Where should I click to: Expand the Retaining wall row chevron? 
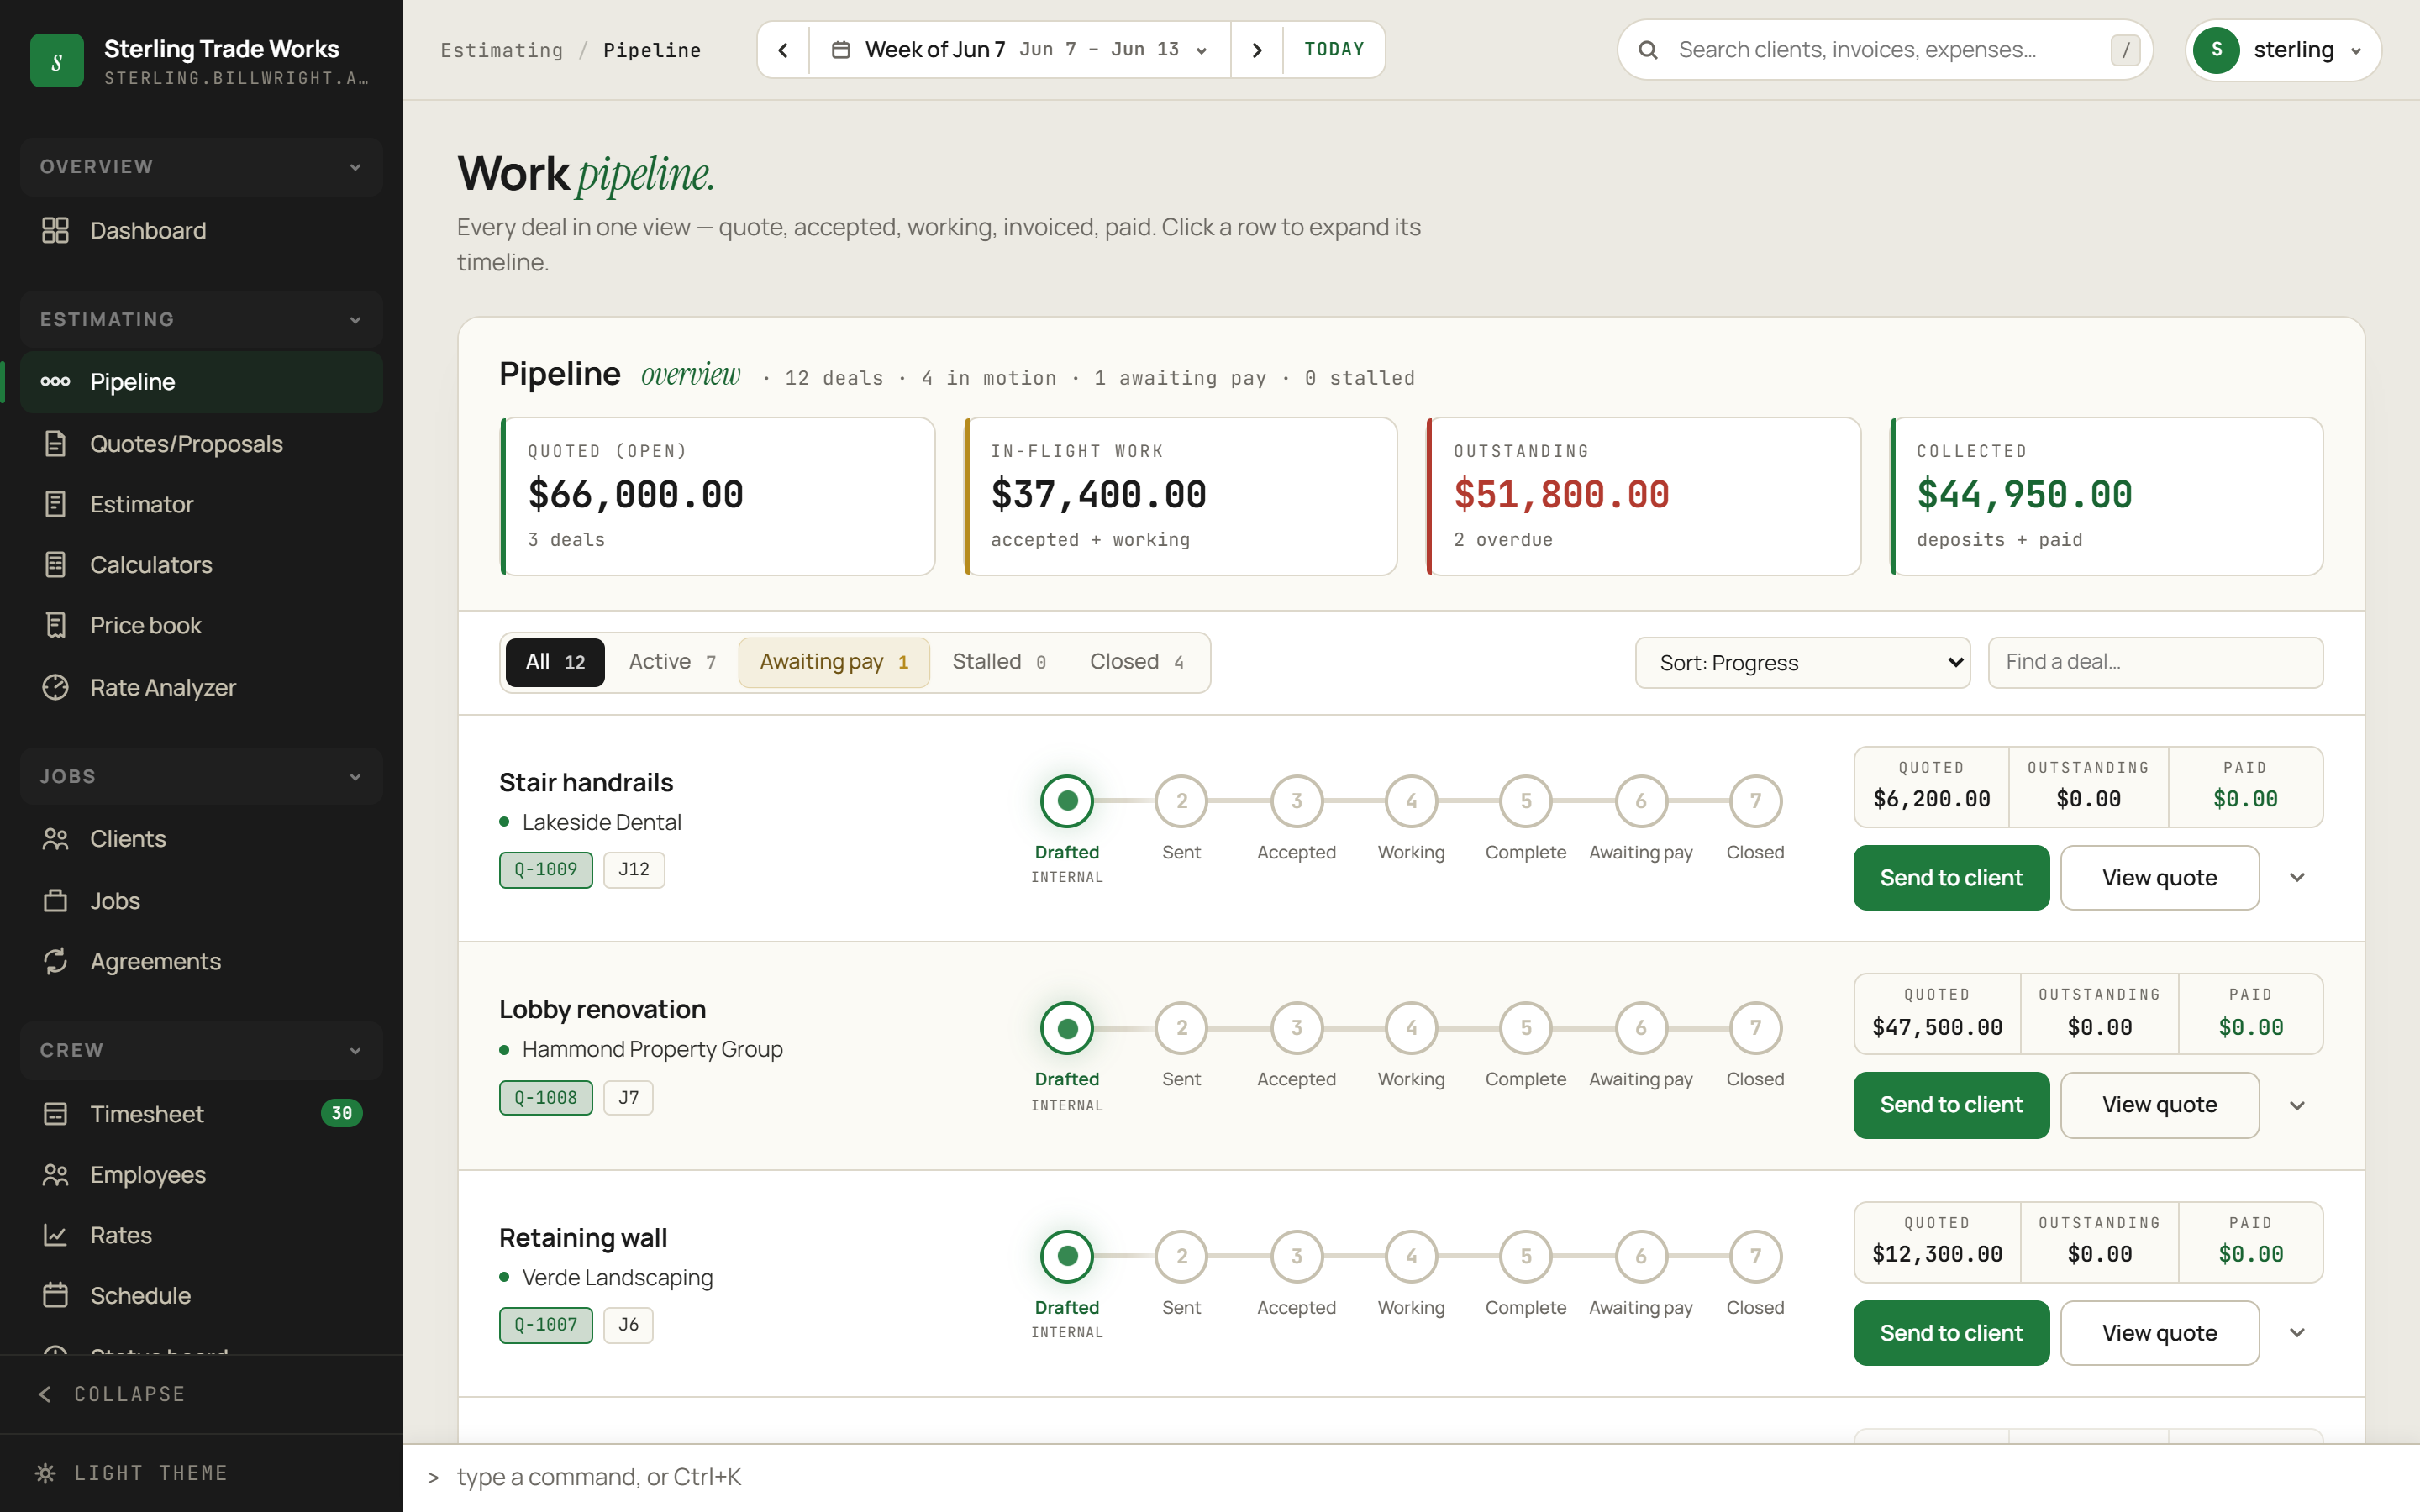(2297, 1333)
